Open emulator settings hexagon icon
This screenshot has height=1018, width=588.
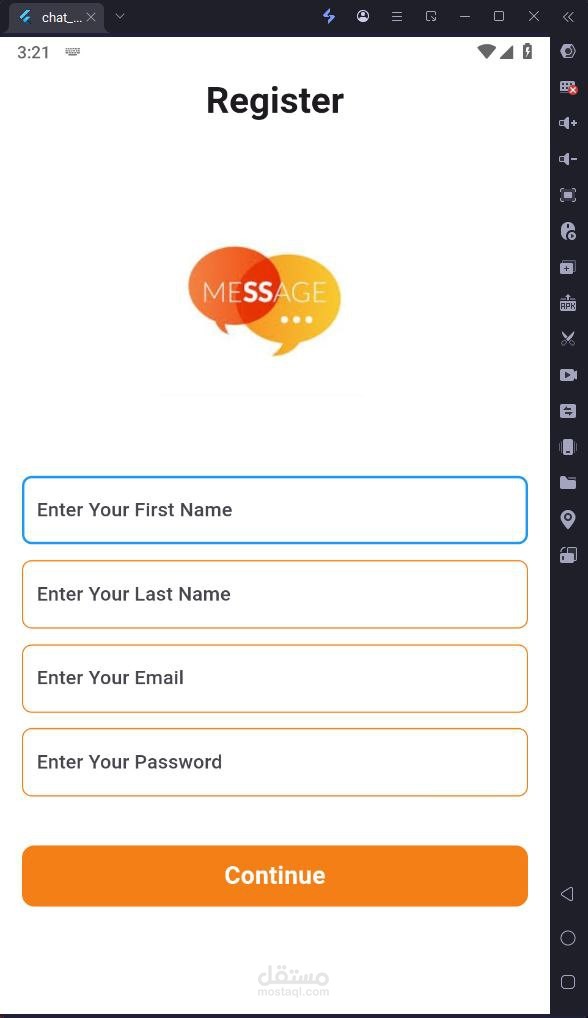[x=568, y=51]
